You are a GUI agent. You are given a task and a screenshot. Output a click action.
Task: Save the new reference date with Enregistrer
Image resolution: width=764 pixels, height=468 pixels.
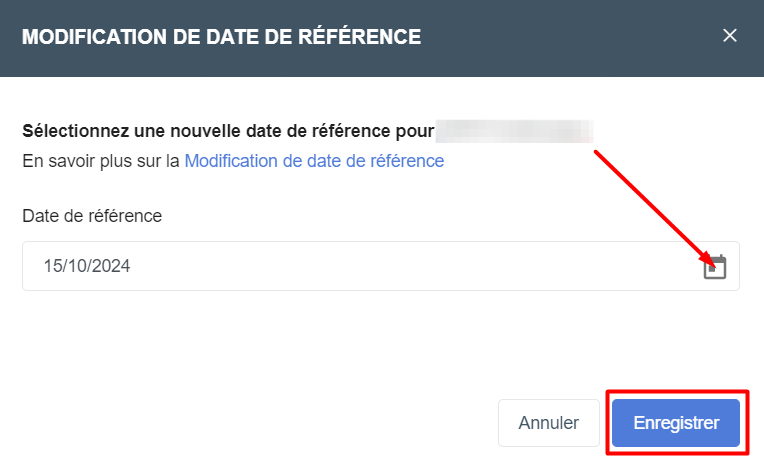[x=676, y=423]
